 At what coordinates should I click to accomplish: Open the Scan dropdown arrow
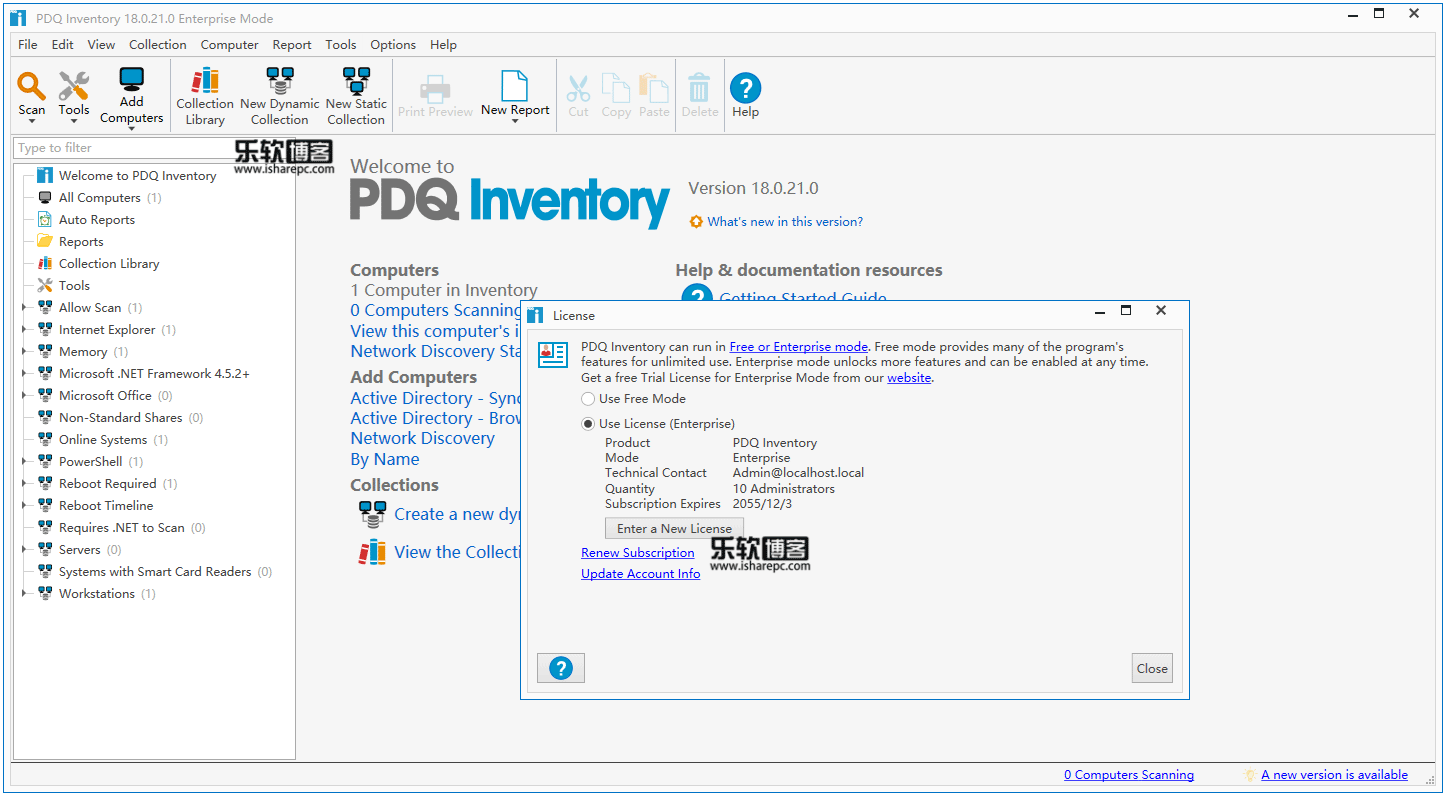point(32,122)
